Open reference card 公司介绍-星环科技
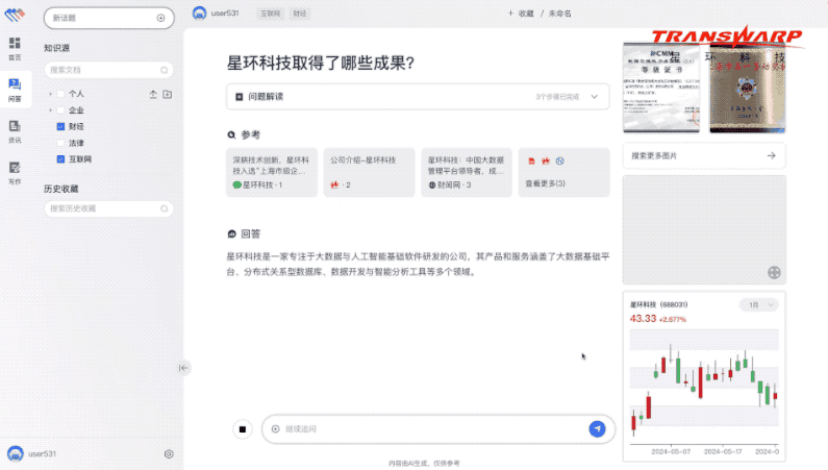This screenshot has height=470, width=828. (369, 172)
